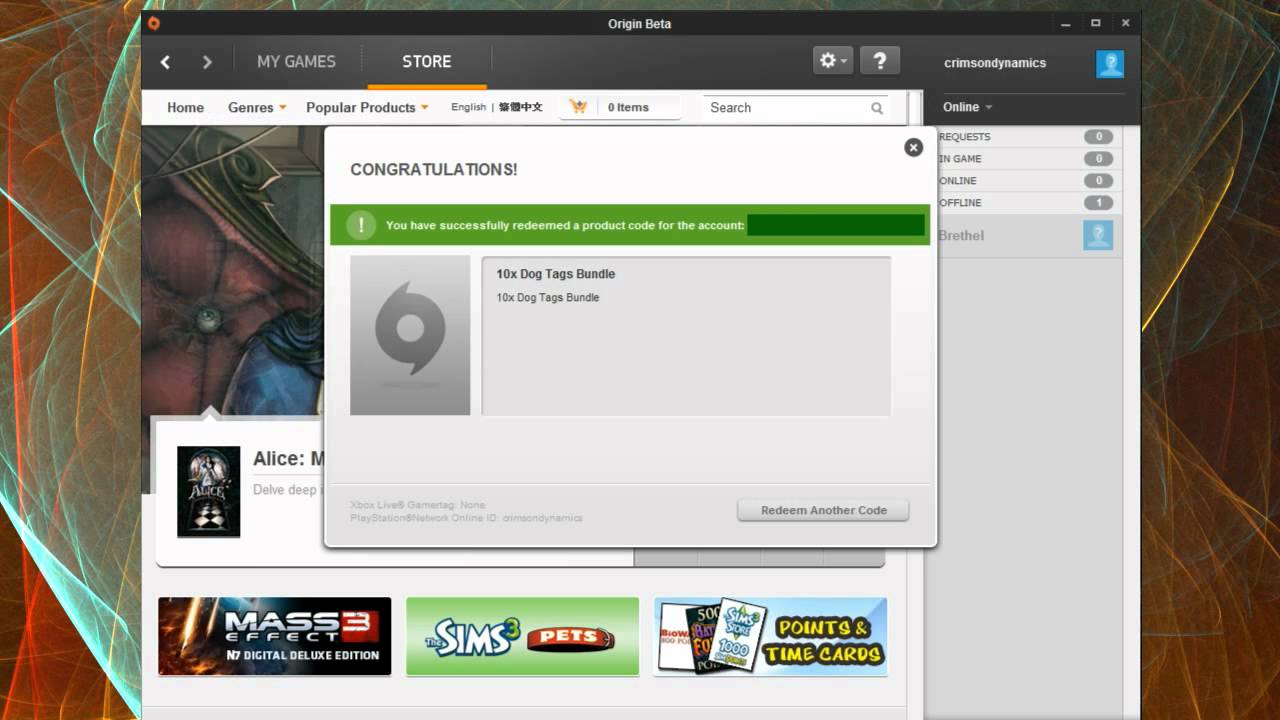Open the shopping cart icon
This screenshot has width=1280, height=720.
pyautogui.click(x=578, y=107)
